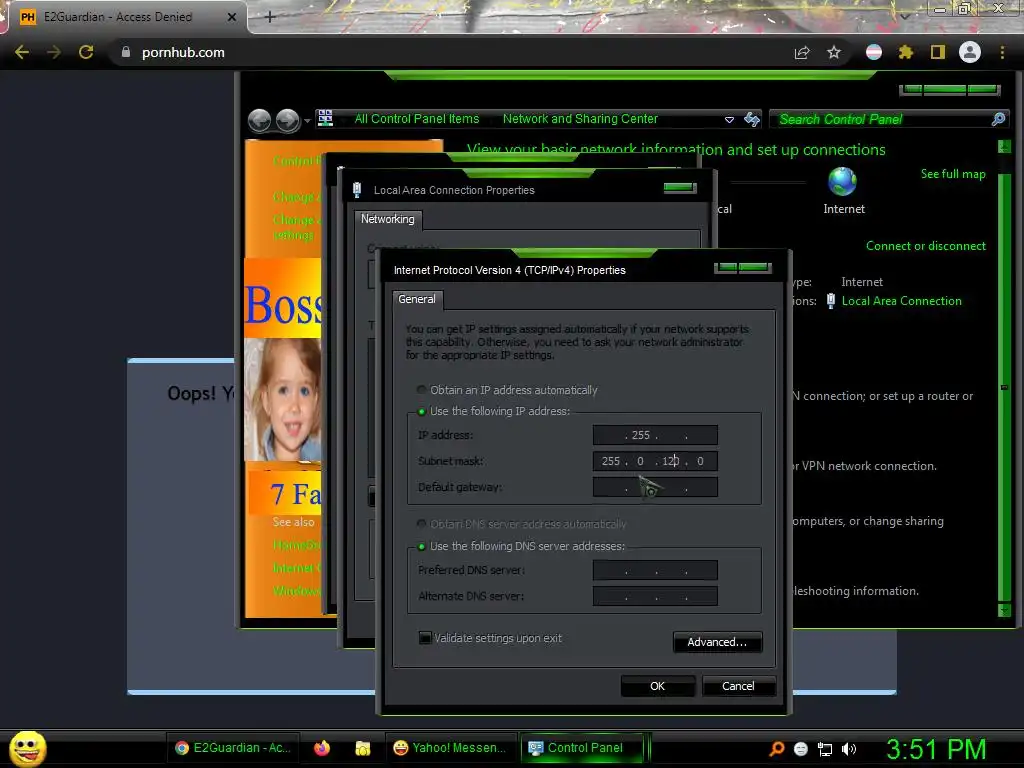Expand Control Panel address bar dropdown

[x=729, y=120]
